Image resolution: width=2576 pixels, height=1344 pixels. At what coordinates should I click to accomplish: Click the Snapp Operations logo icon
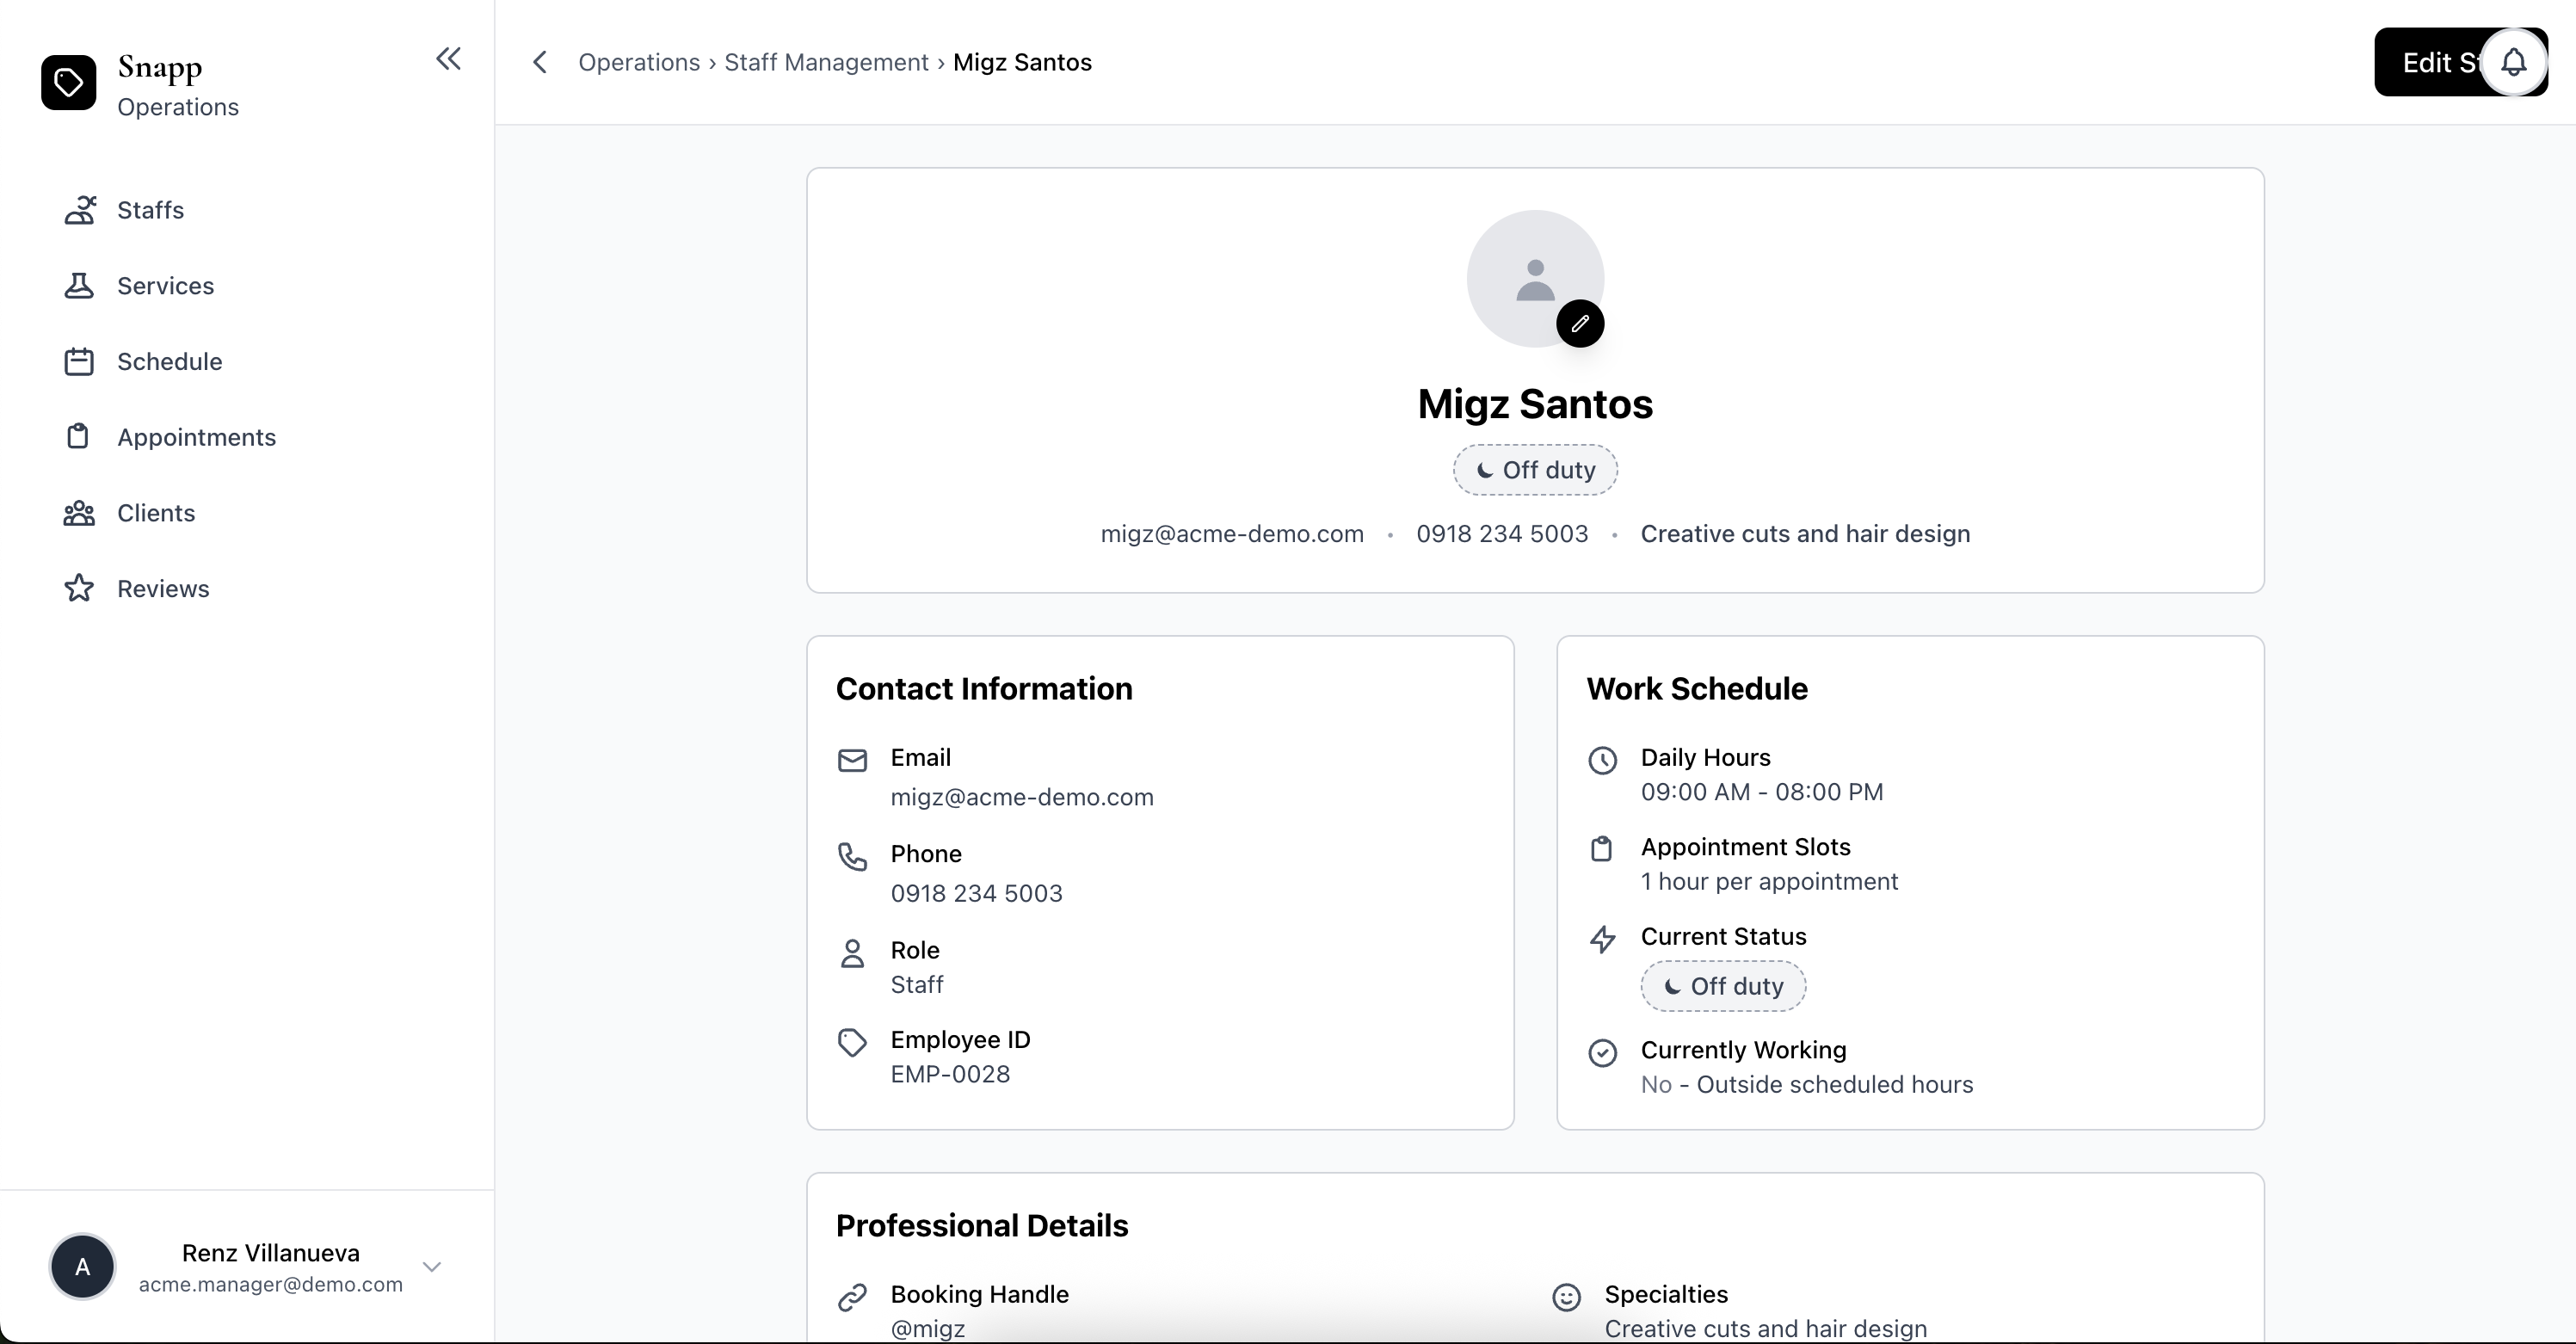pos(68,82)
